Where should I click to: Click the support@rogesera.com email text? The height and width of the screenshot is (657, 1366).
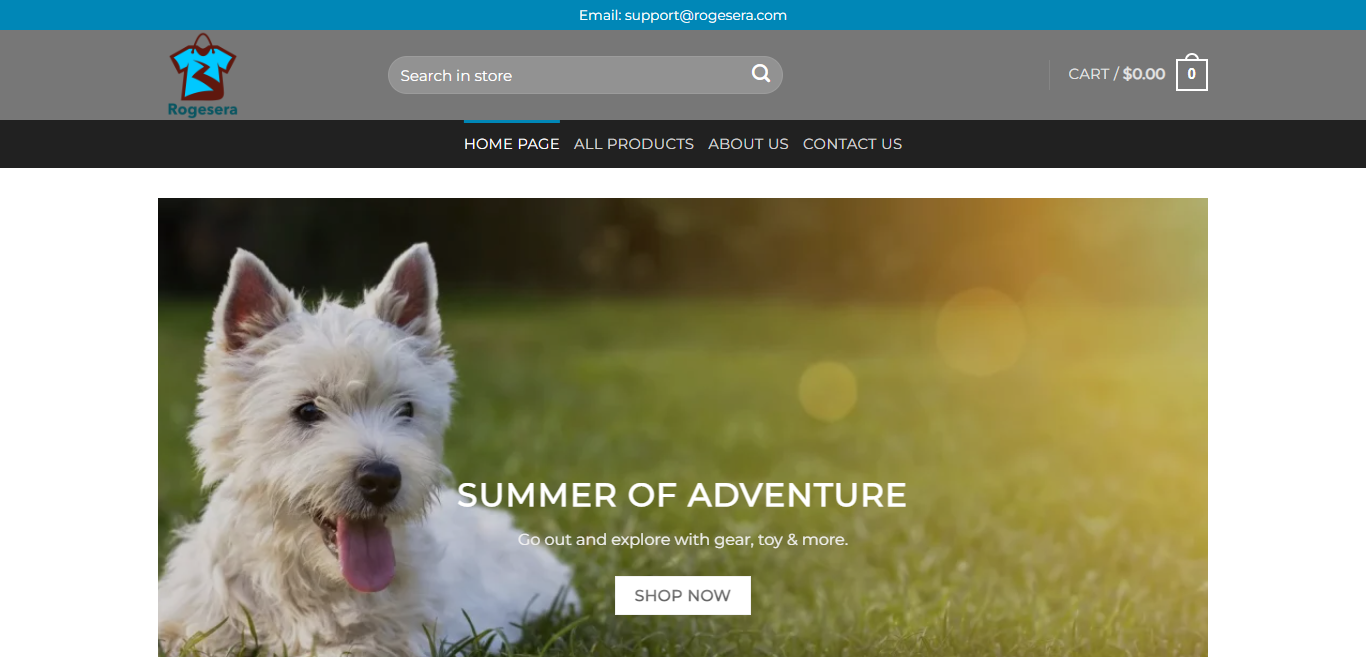[x=706, y=15]
